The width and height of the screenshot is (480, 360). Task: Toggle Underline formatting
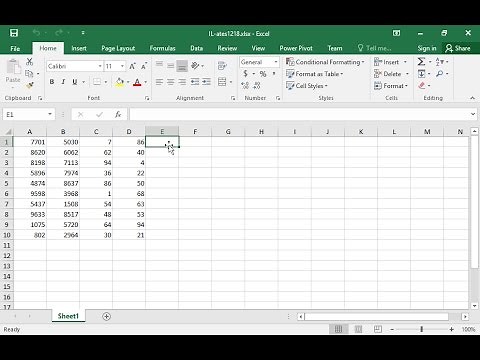[75, 82]
